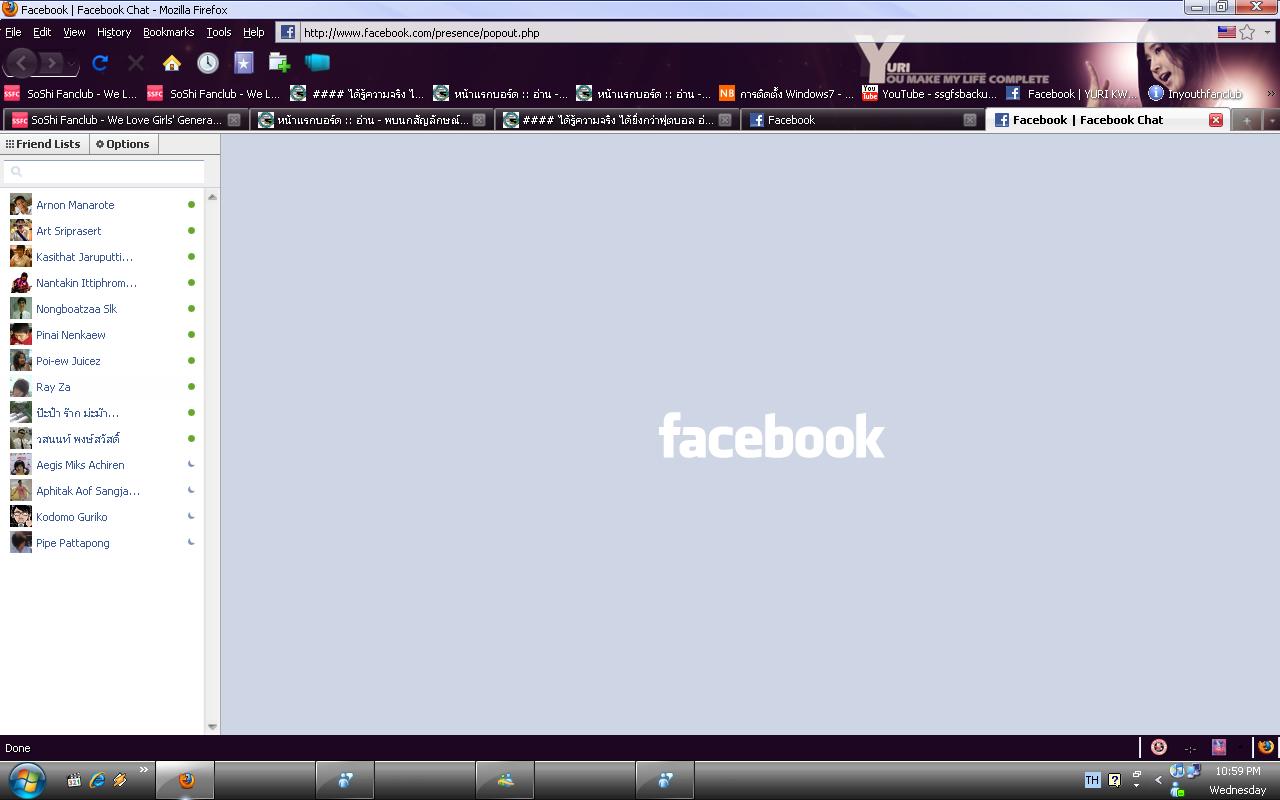
Task: Go to the Home page icon
Action: point(172,63)
